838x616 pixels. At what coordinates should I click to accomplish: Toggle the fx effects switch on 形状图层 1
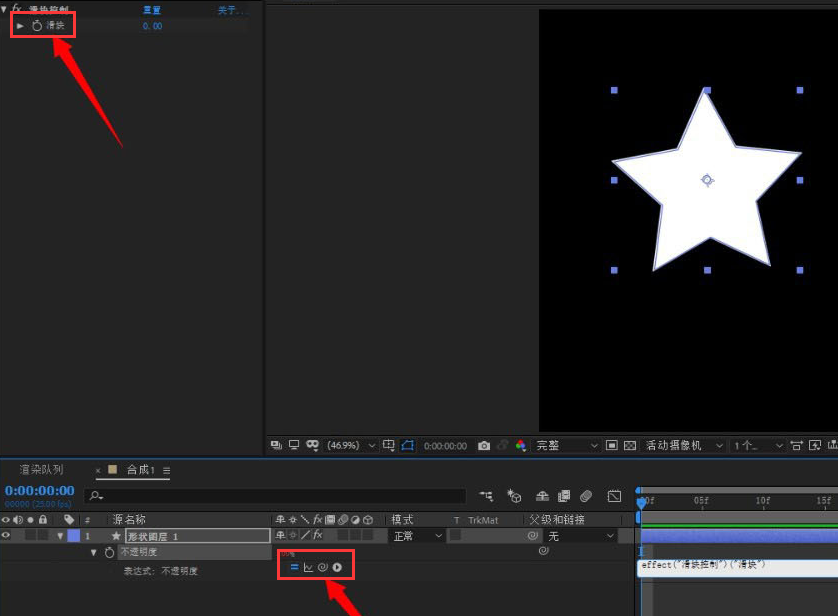[x=317, y=535]
